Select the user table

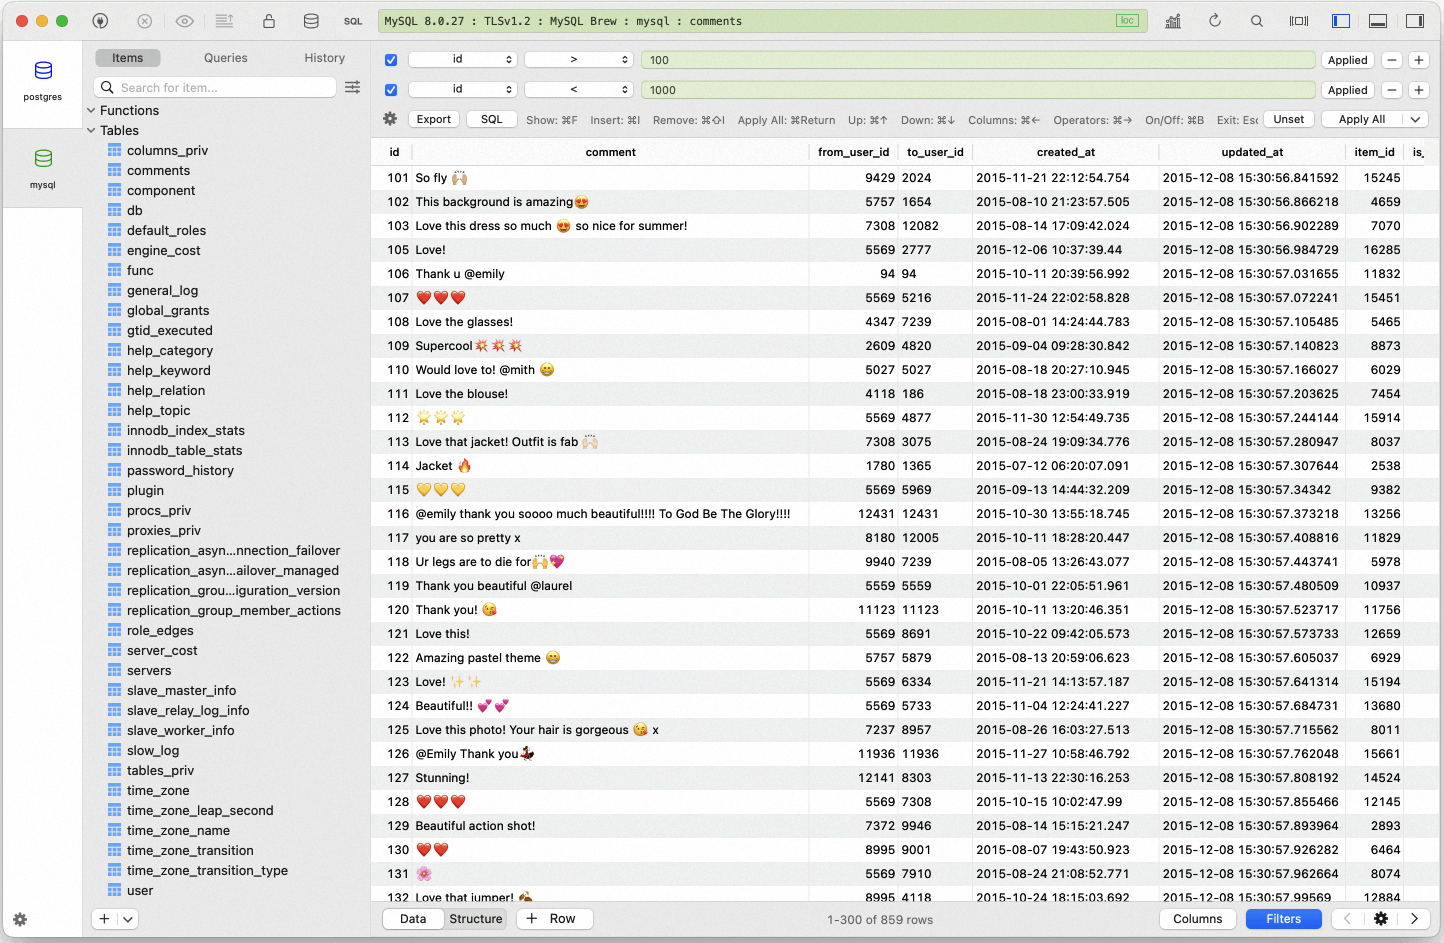pyautogui.click(x=140, y=891)
